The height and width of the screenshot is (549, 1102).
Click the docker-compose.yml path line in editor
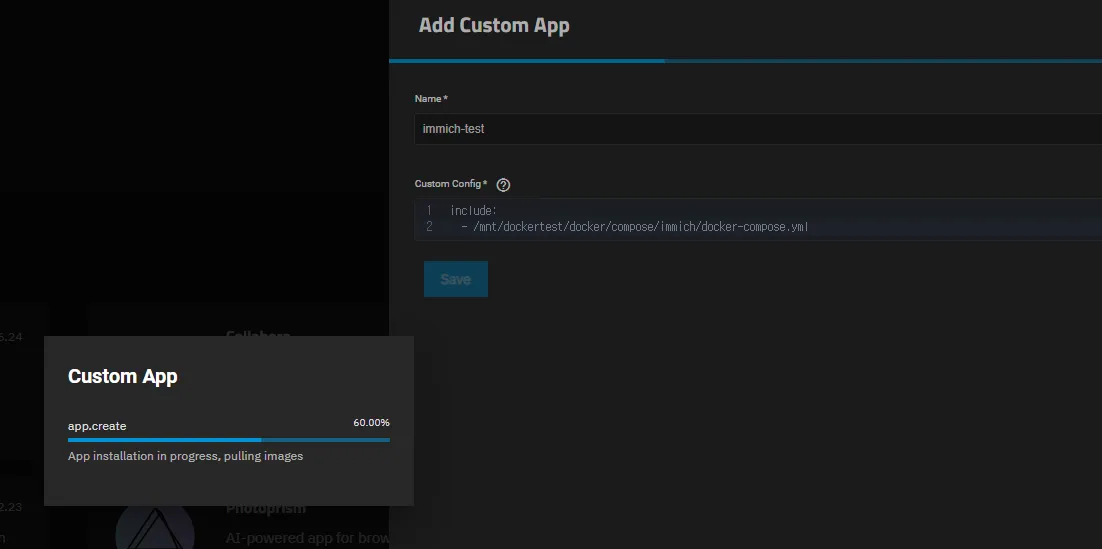(x=635, y=227)
